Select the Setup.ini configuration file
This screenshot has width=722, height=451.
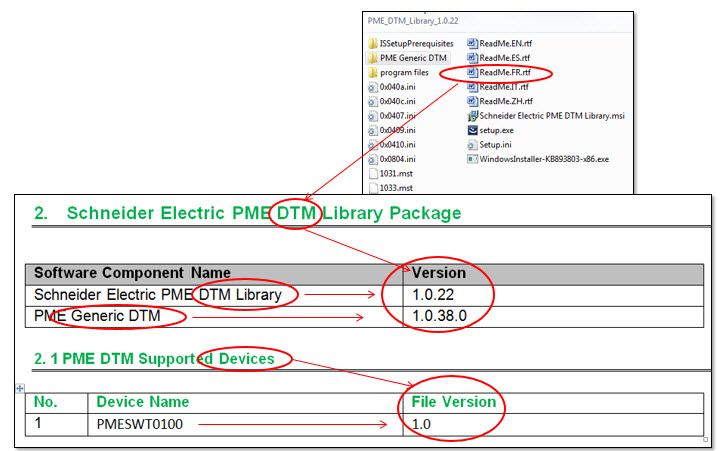click(x=489, y=145)
